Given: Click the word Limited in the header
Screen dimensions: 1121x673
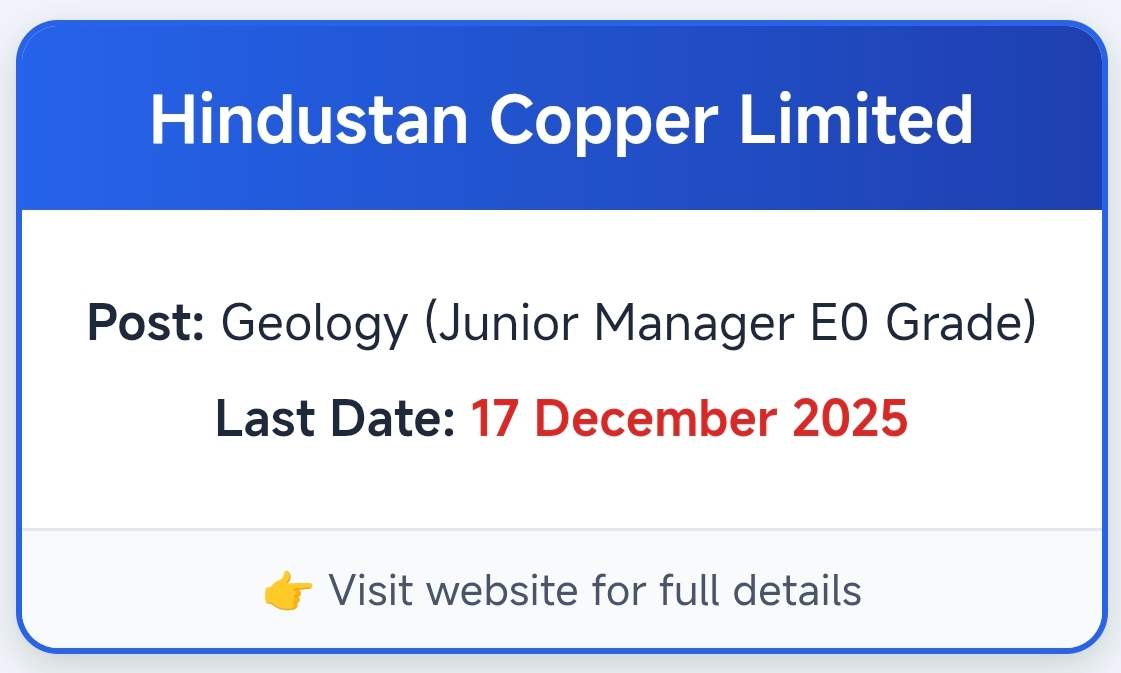Looking at the screenshot, I should [856, 120].
